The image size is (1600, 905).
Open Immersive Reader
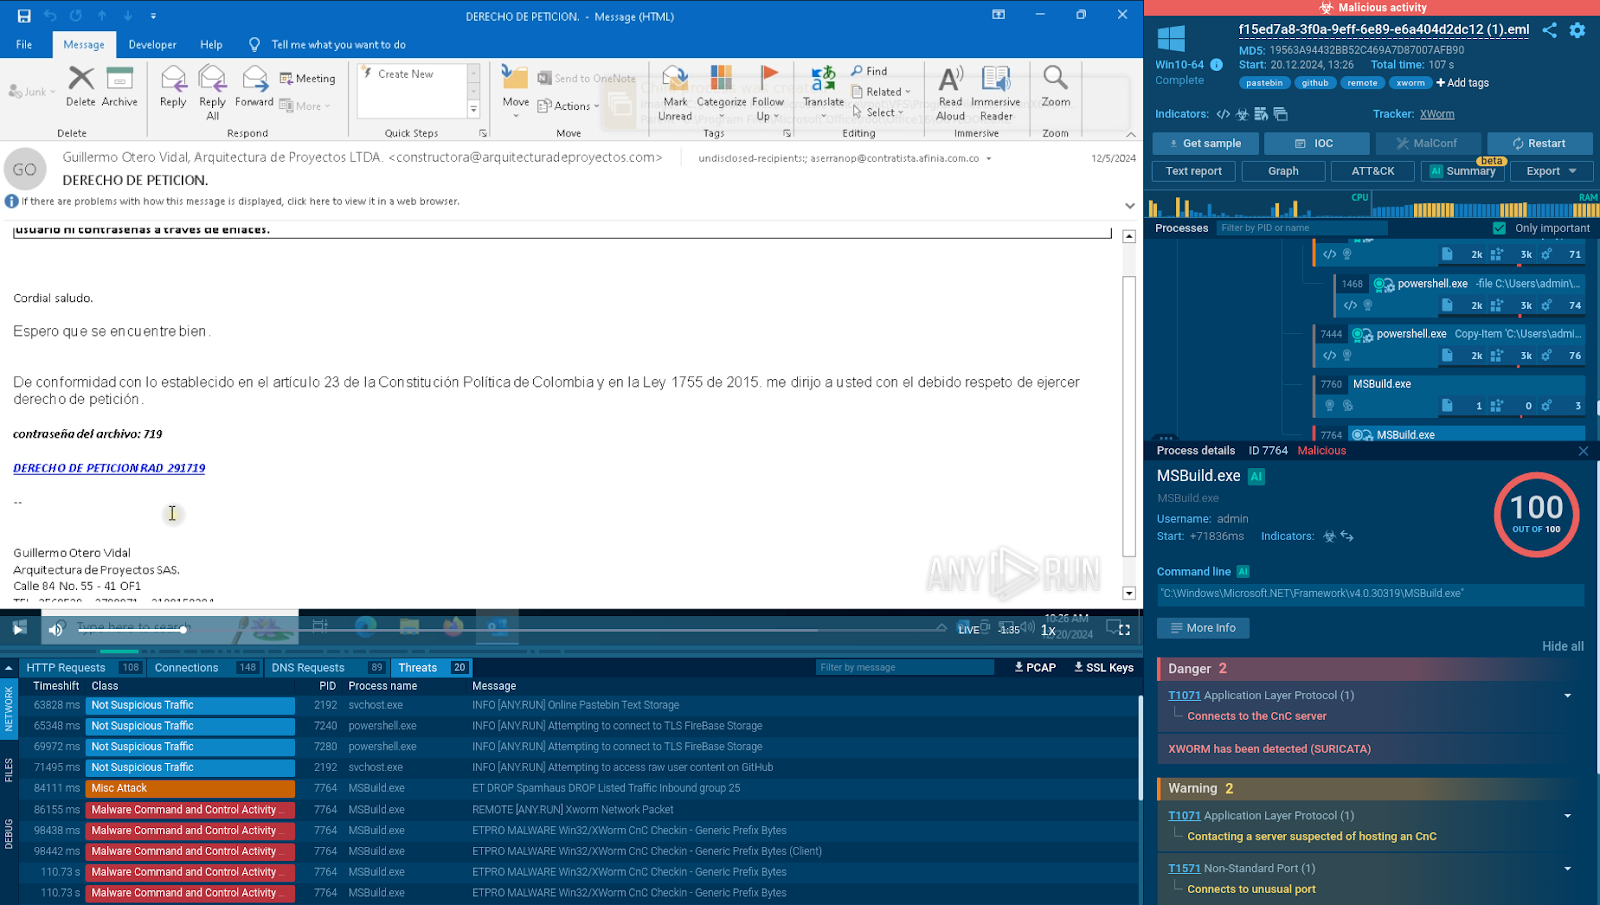click(x=996, y=78)
